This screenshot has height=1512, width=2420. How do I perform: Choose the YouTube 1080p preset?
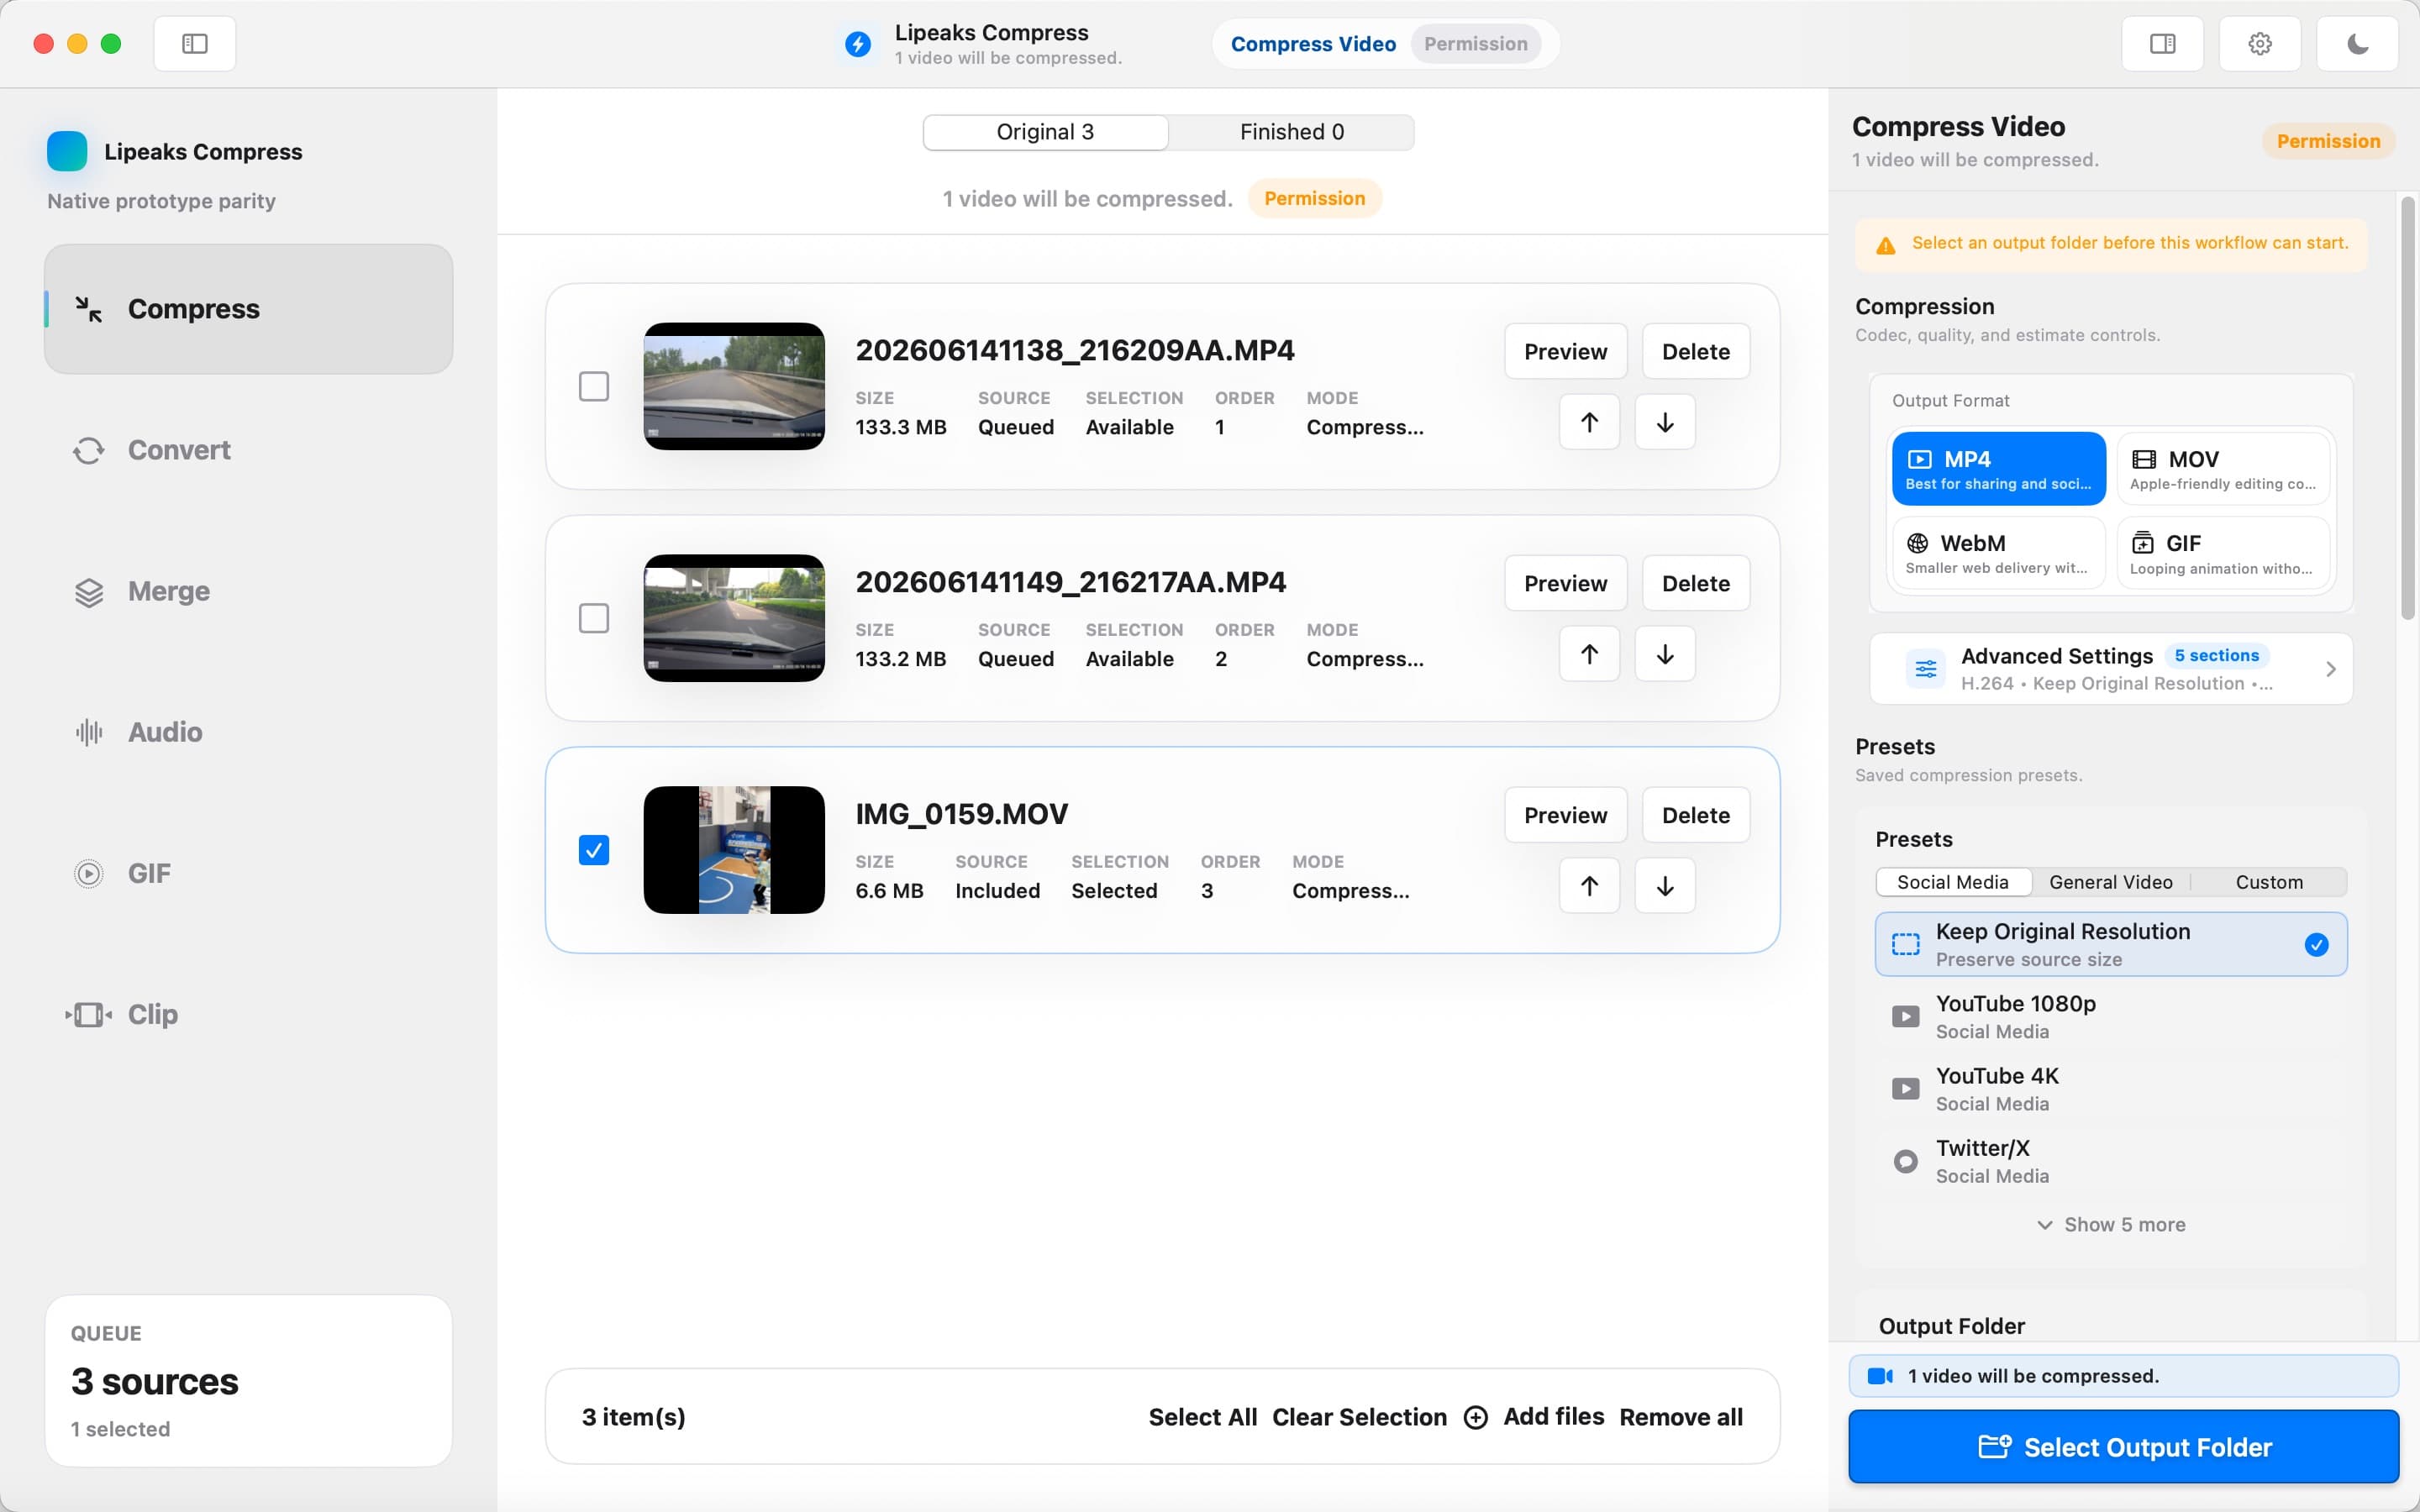click(x=2111, y=1017)
